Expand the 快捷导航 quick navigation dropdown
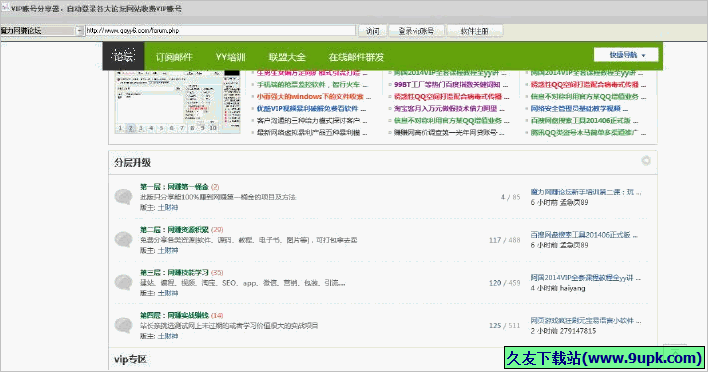The height and width of the screenshot is (372, 708). [x=626, y=55]
